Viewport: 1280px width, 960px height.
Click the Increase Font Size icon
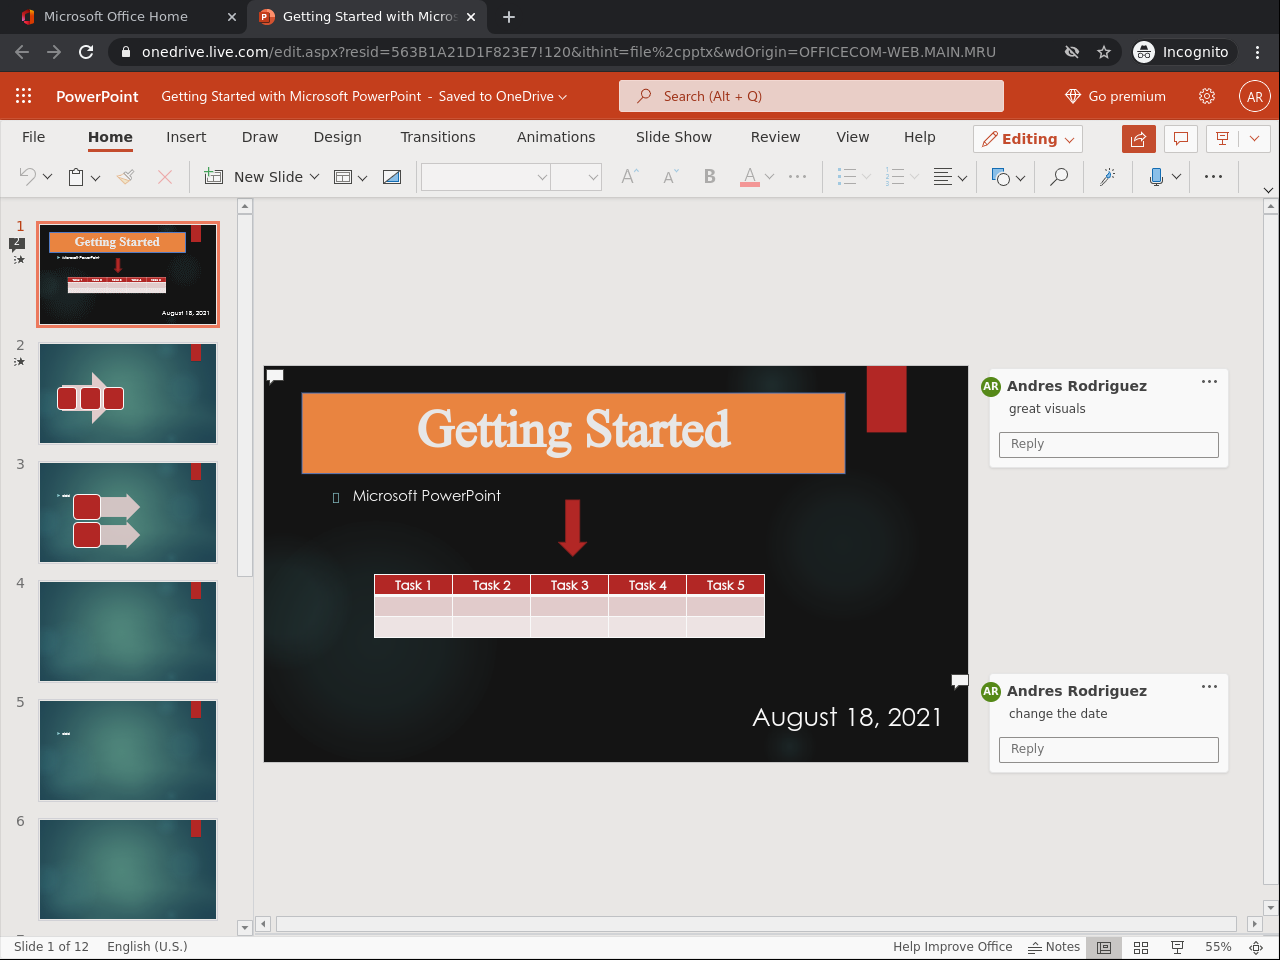[630, 177]
